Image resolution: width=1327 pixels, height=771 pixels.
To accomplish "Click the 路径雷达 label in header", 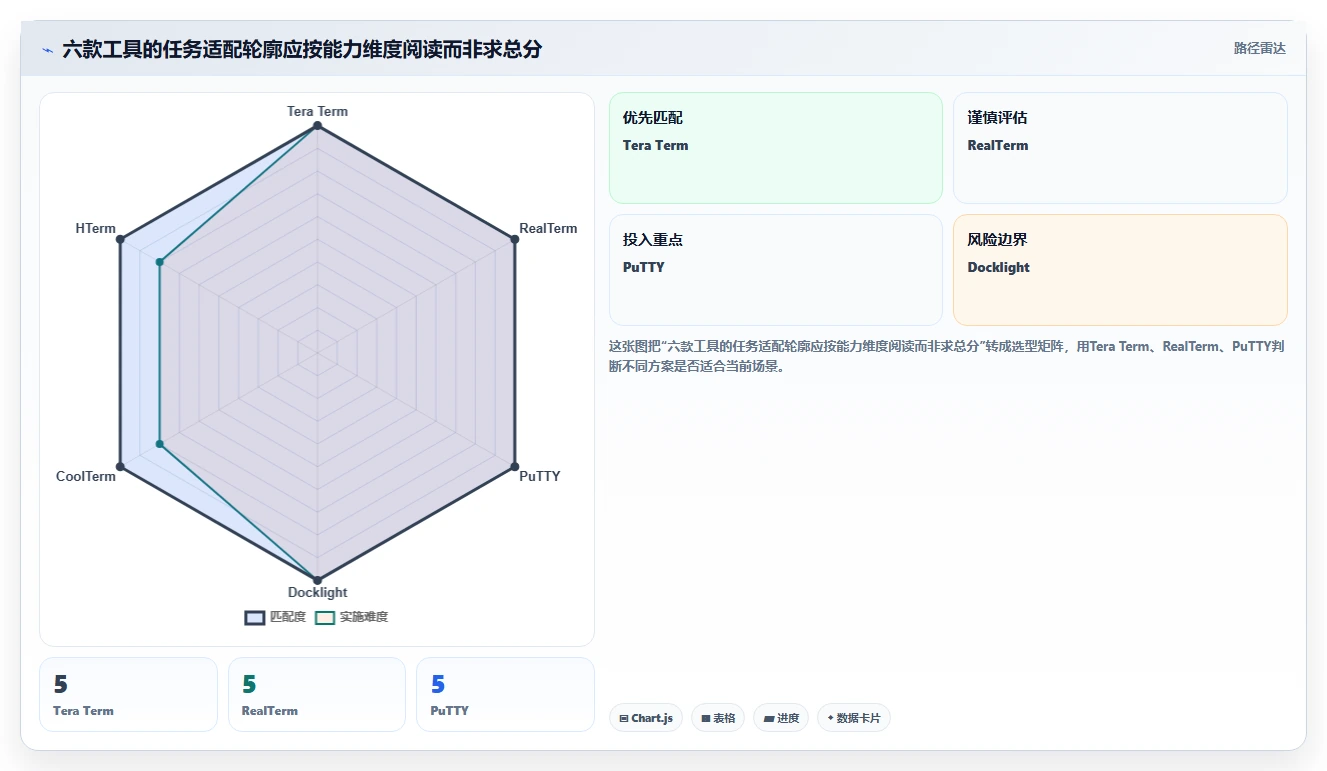I will click(x=1259, y=48).
